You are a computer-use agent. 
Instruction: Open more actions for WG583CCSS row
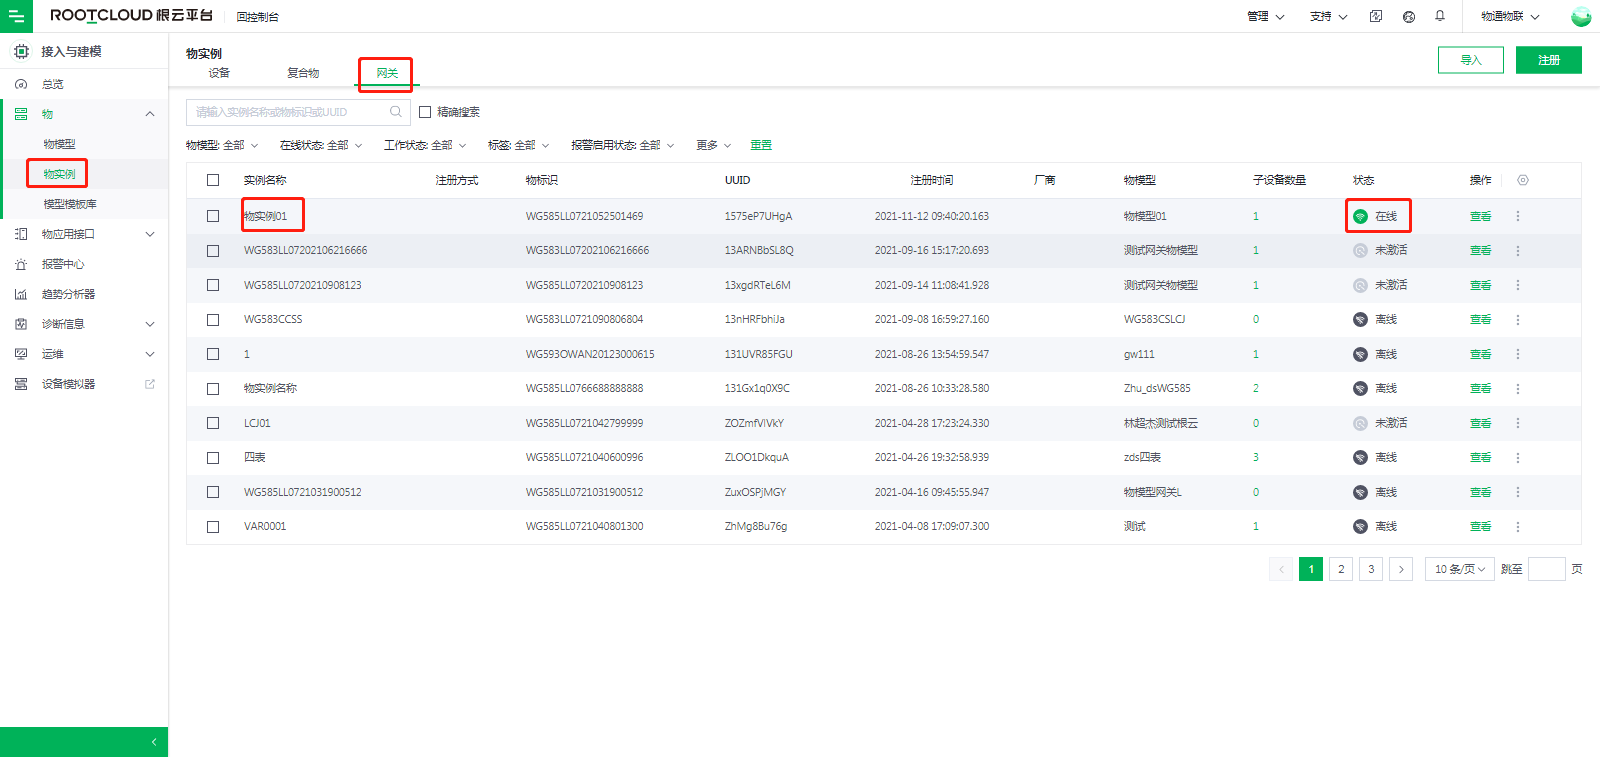[1517, 320]
